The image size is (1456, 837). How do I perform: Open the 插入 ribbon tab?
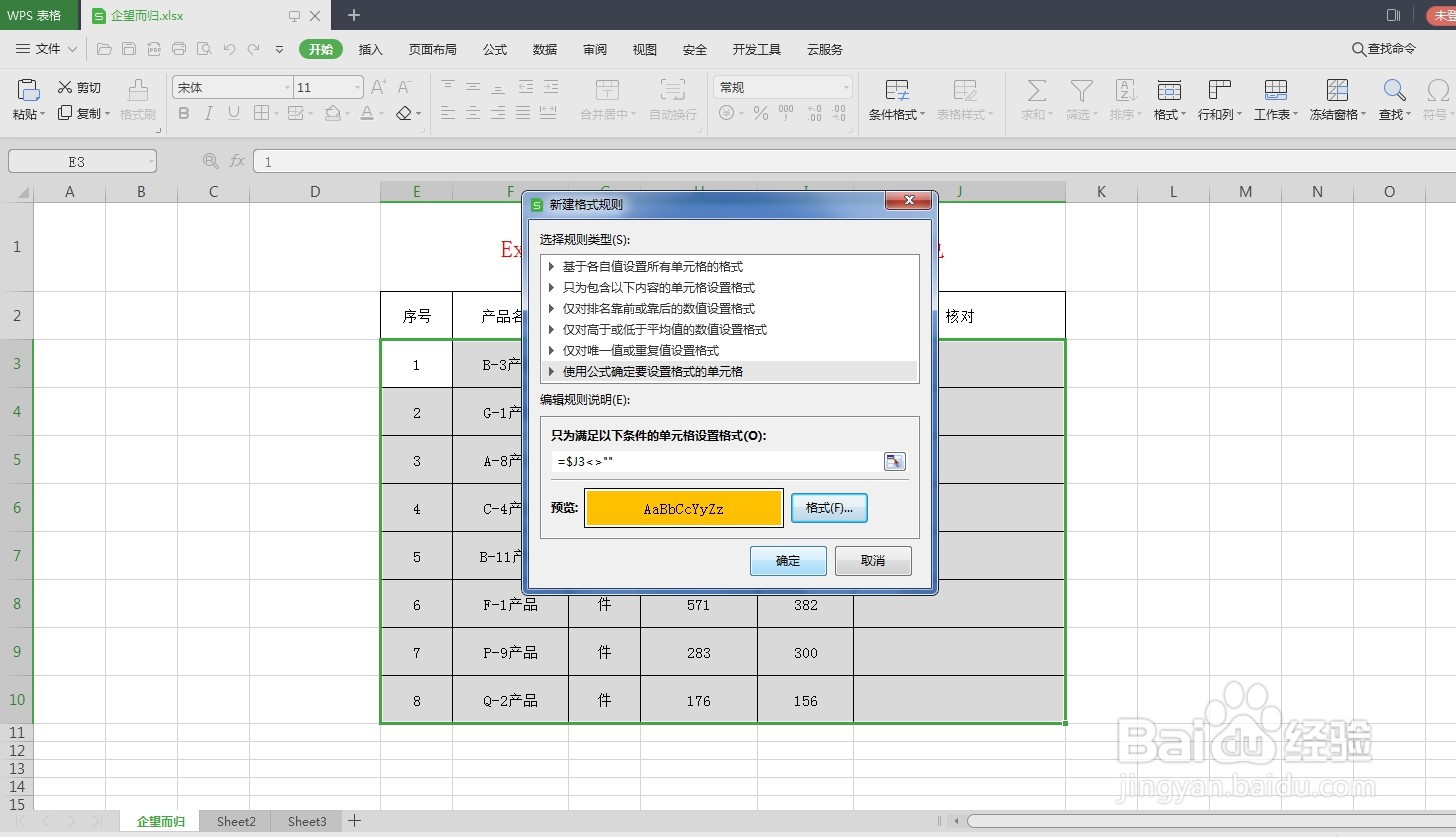coord(371,49)
